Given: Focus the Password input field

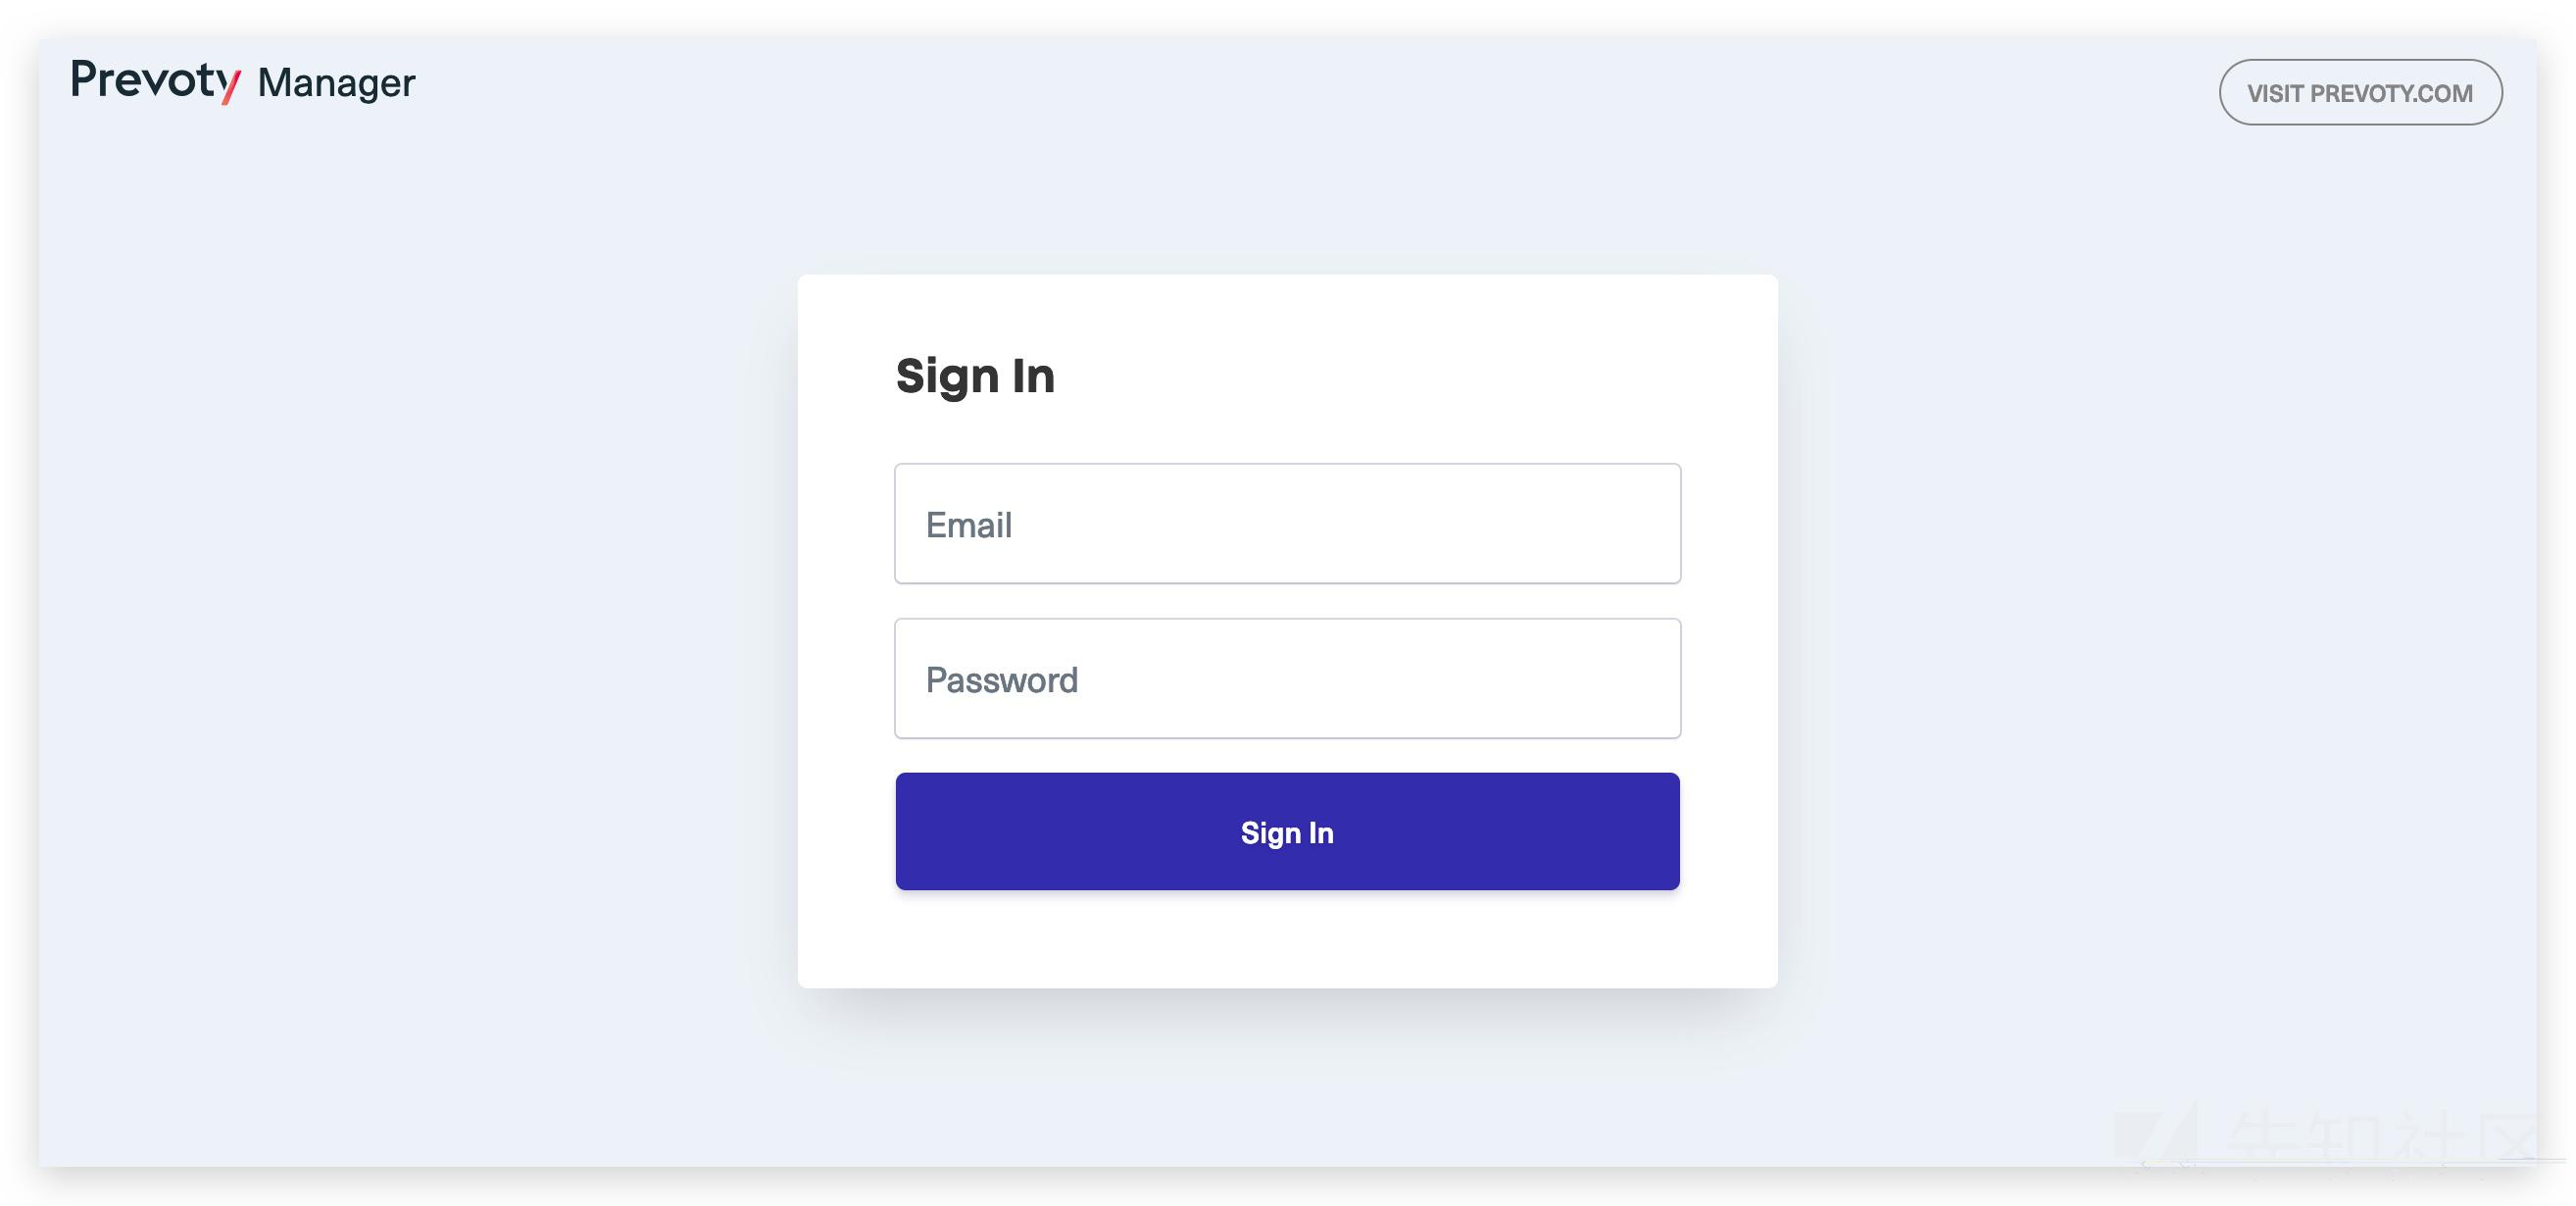Looking at the screenshot, I should coord(1287,679).
